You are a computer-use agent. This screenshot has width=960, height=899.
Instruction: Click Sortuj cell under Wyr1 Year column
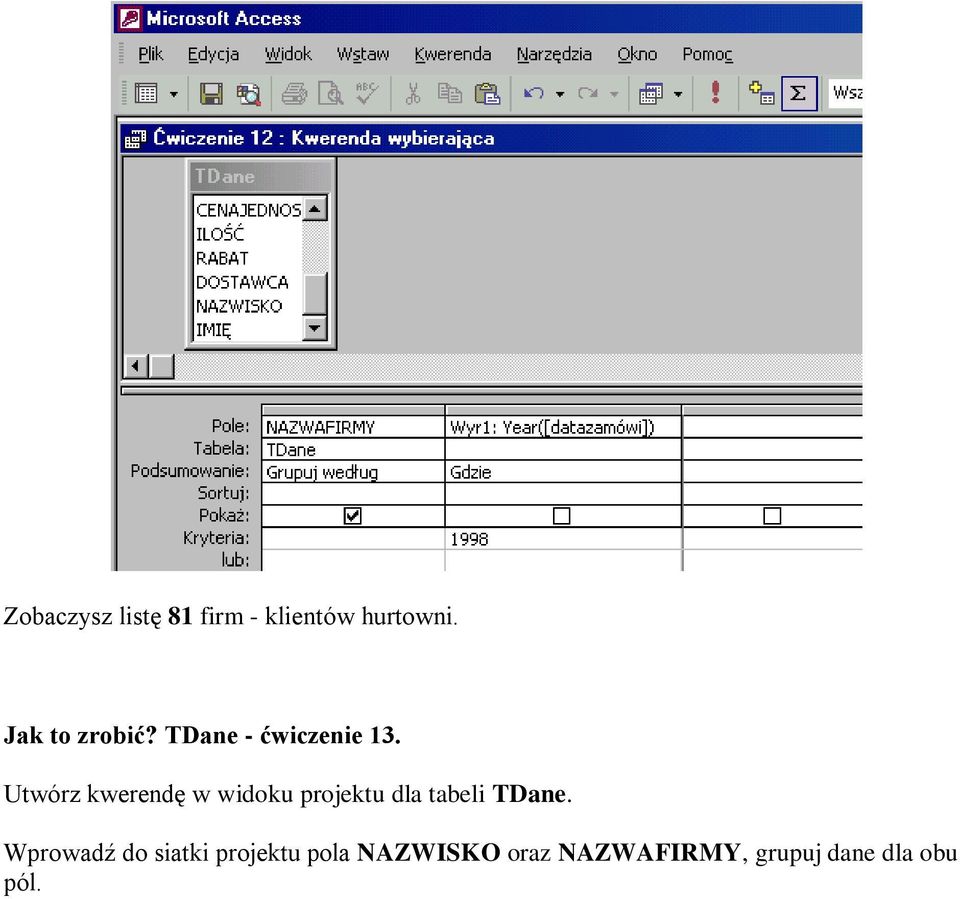click(x=563, y=494)
